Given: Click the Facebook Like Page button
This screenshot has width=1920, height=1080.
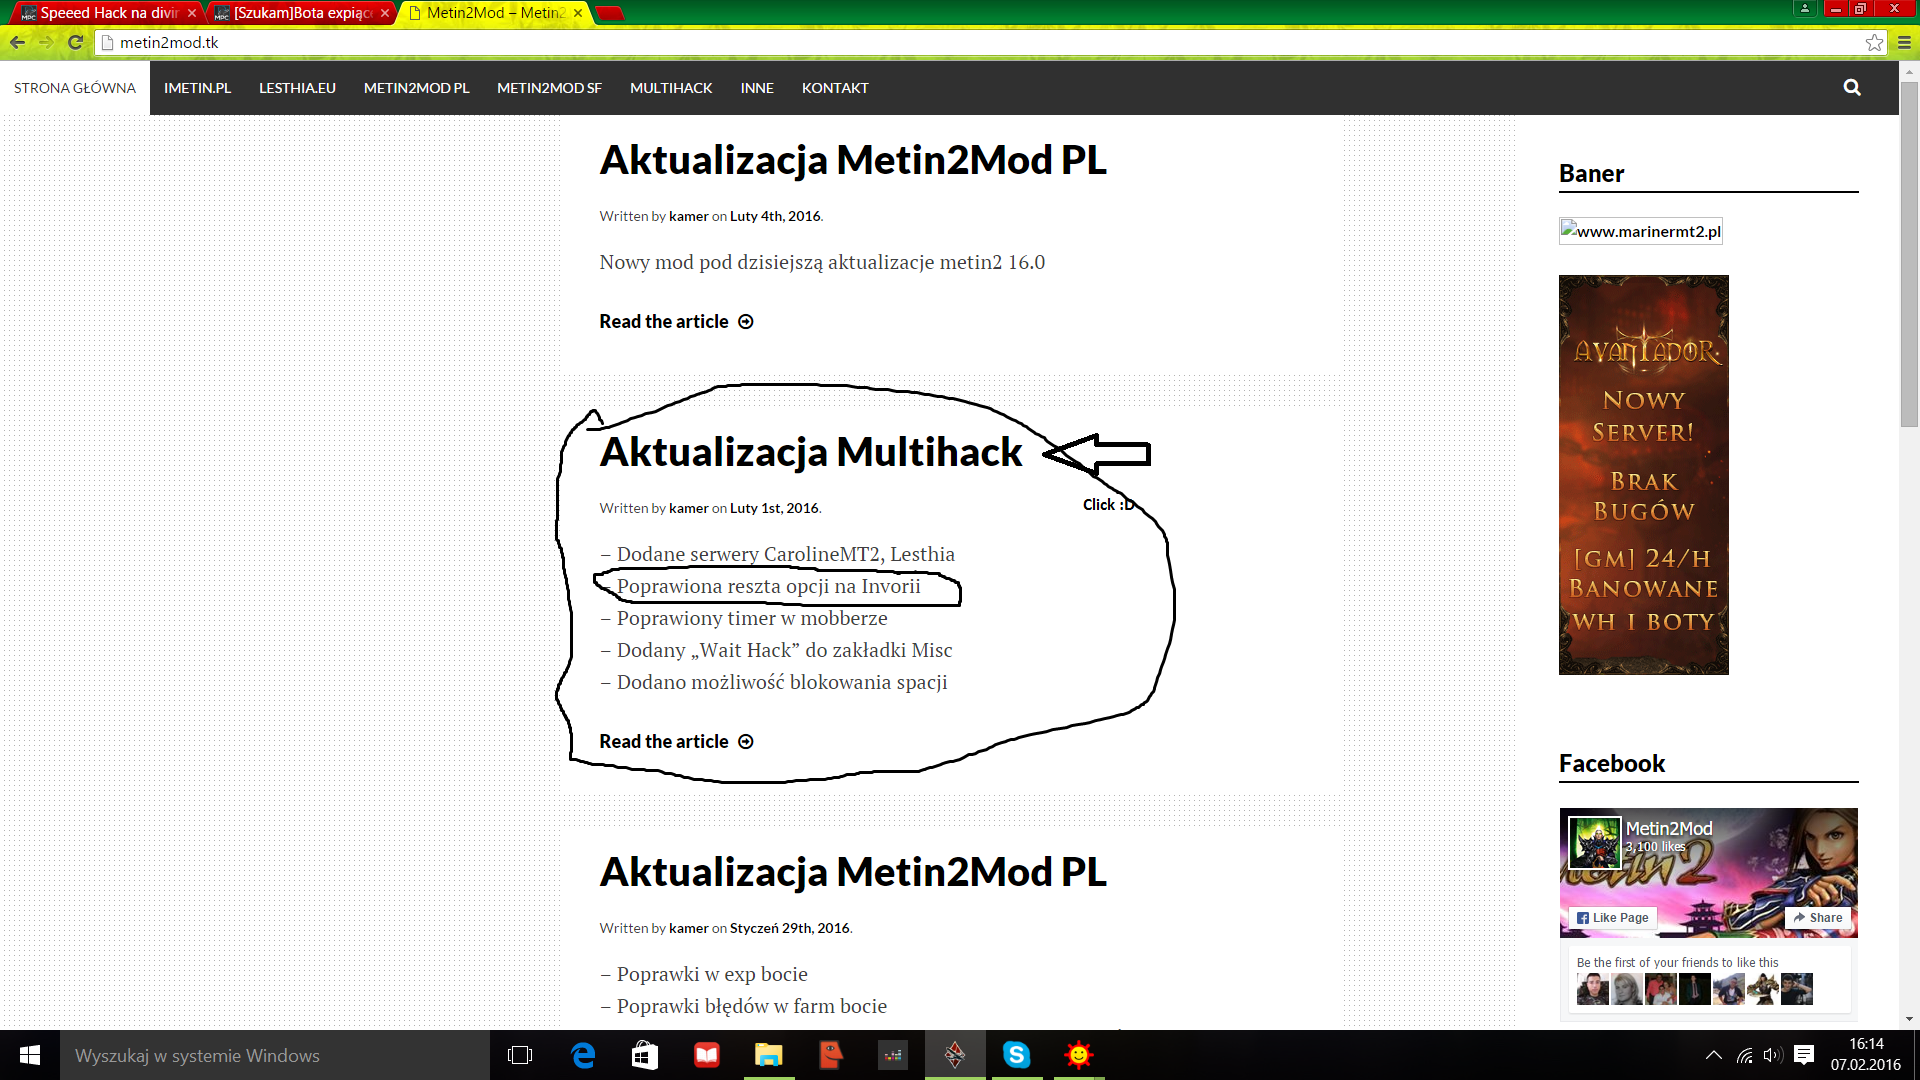Looking at the screenshot, I should pyautogui.click(x=1612, y=918).
